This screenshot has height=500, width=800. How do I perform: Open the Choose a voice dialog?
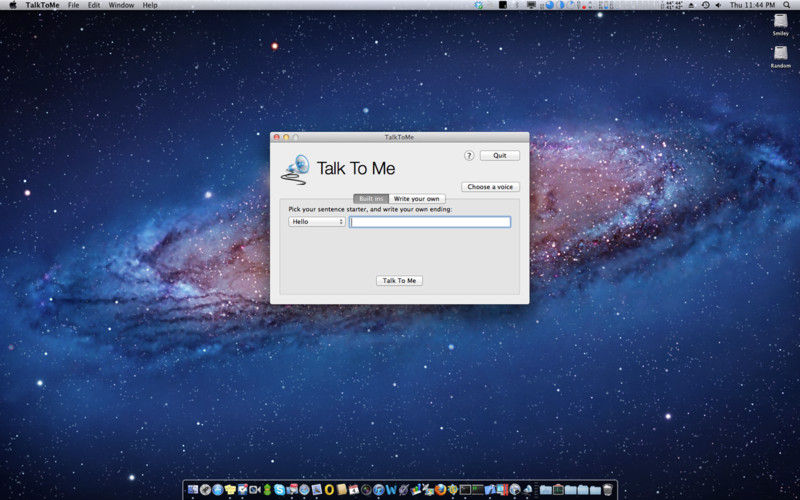[490, 187]
